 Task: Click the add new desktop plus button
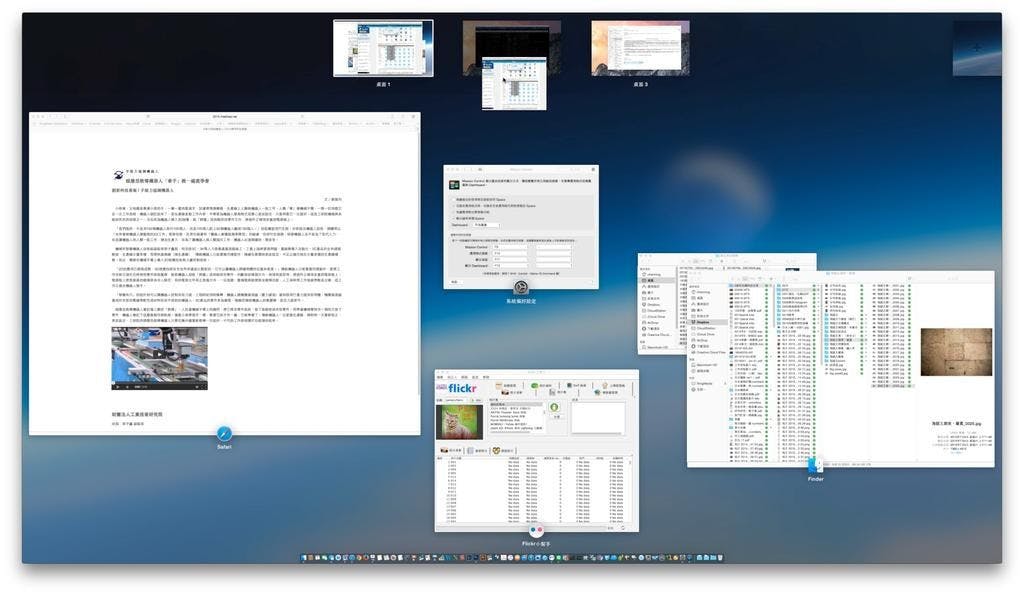tap(976, 48)
